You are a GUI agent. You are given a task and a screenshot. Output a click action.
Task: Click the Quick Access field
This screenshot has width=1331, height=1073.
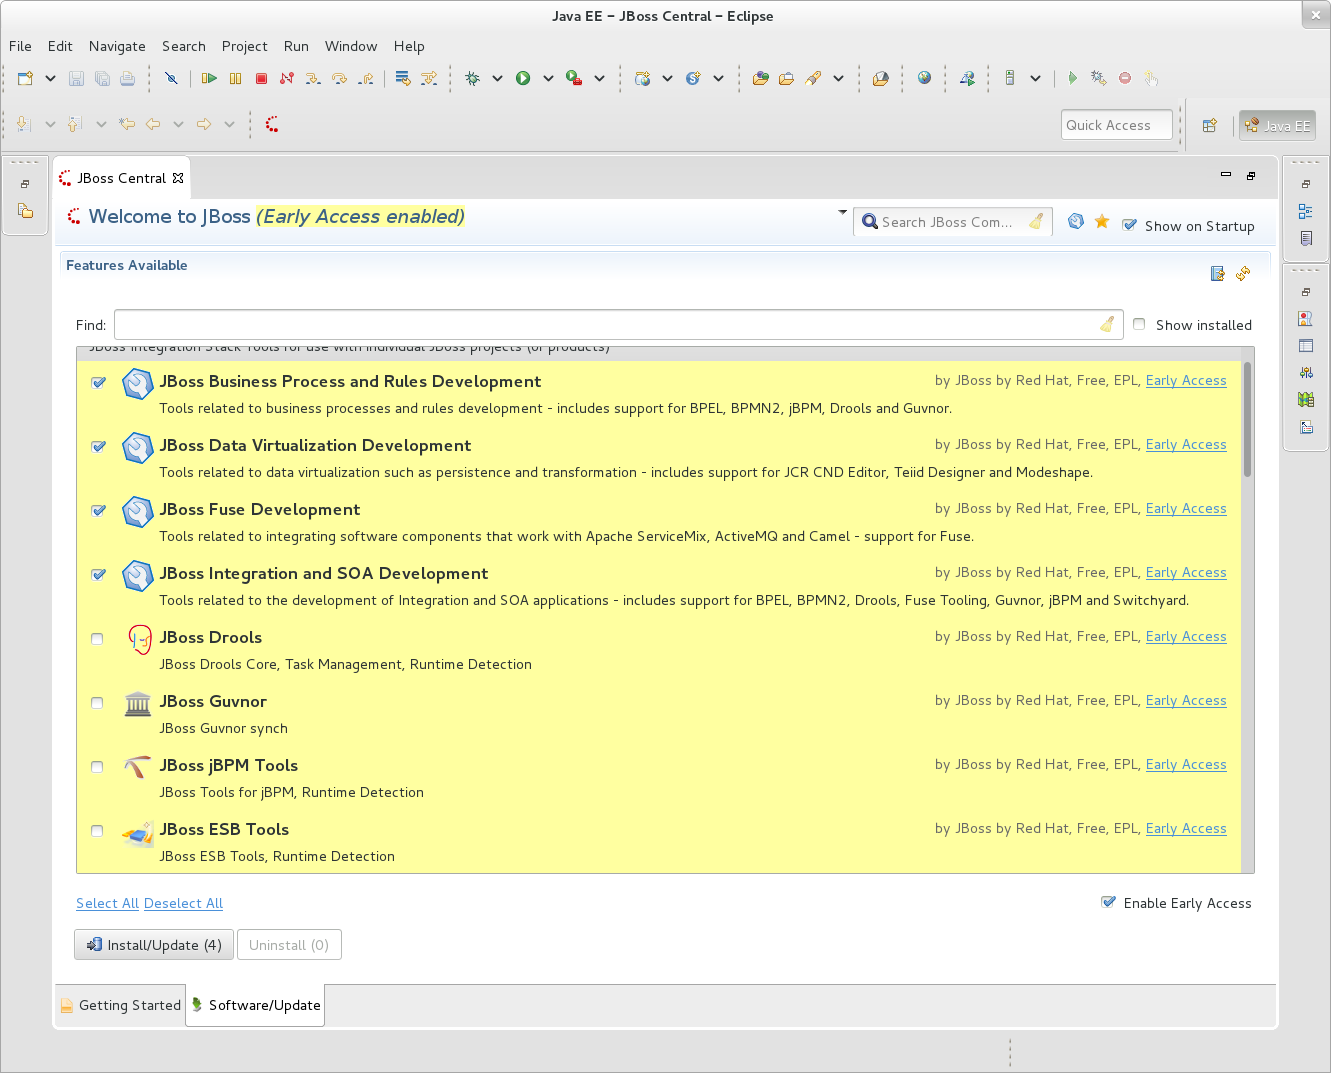[1116, 125]
